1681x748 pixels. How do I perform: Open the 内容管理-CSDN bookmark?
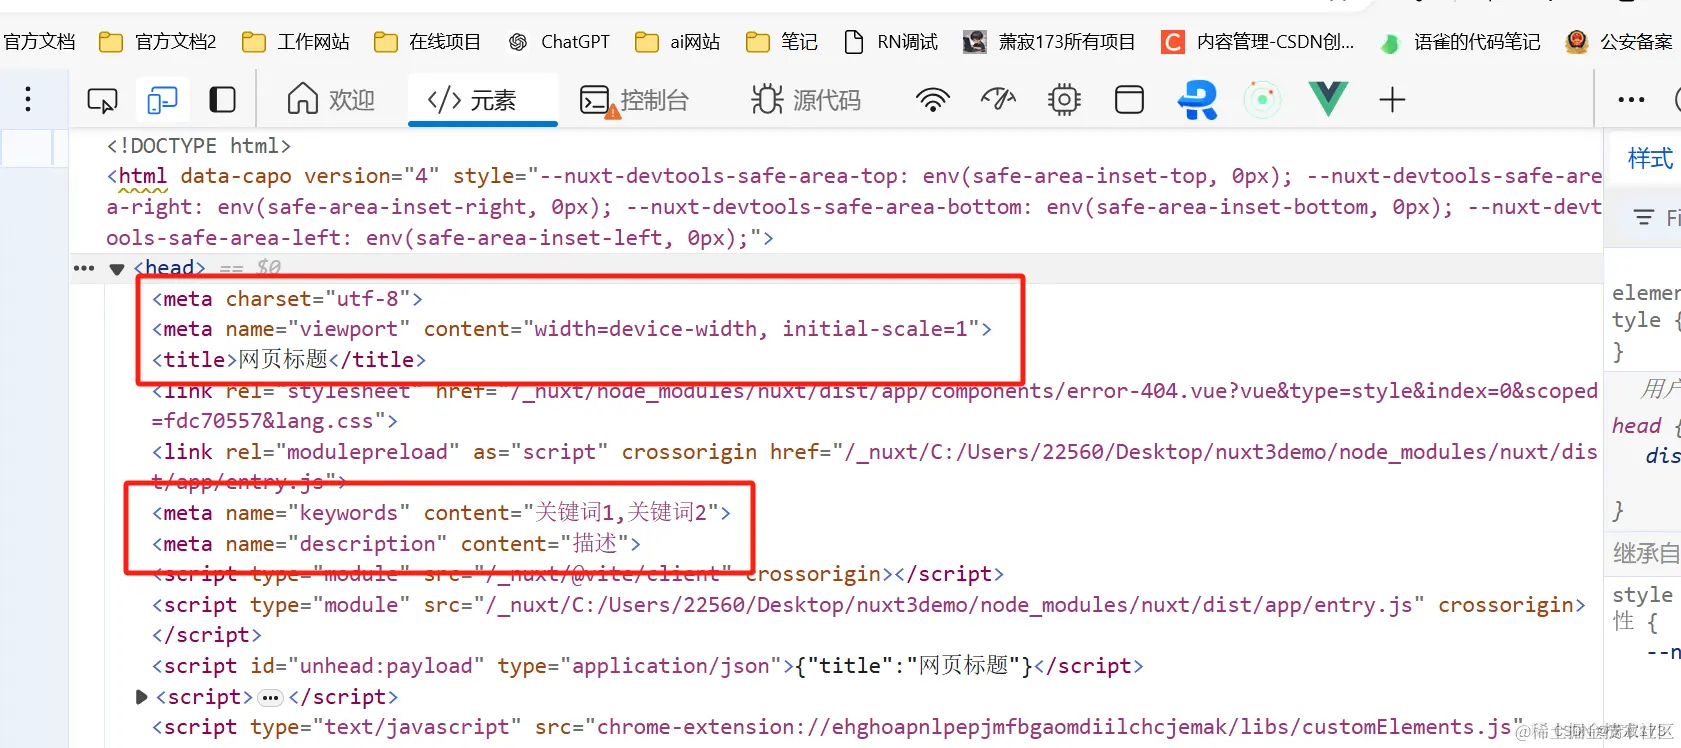coord(1258,42)
